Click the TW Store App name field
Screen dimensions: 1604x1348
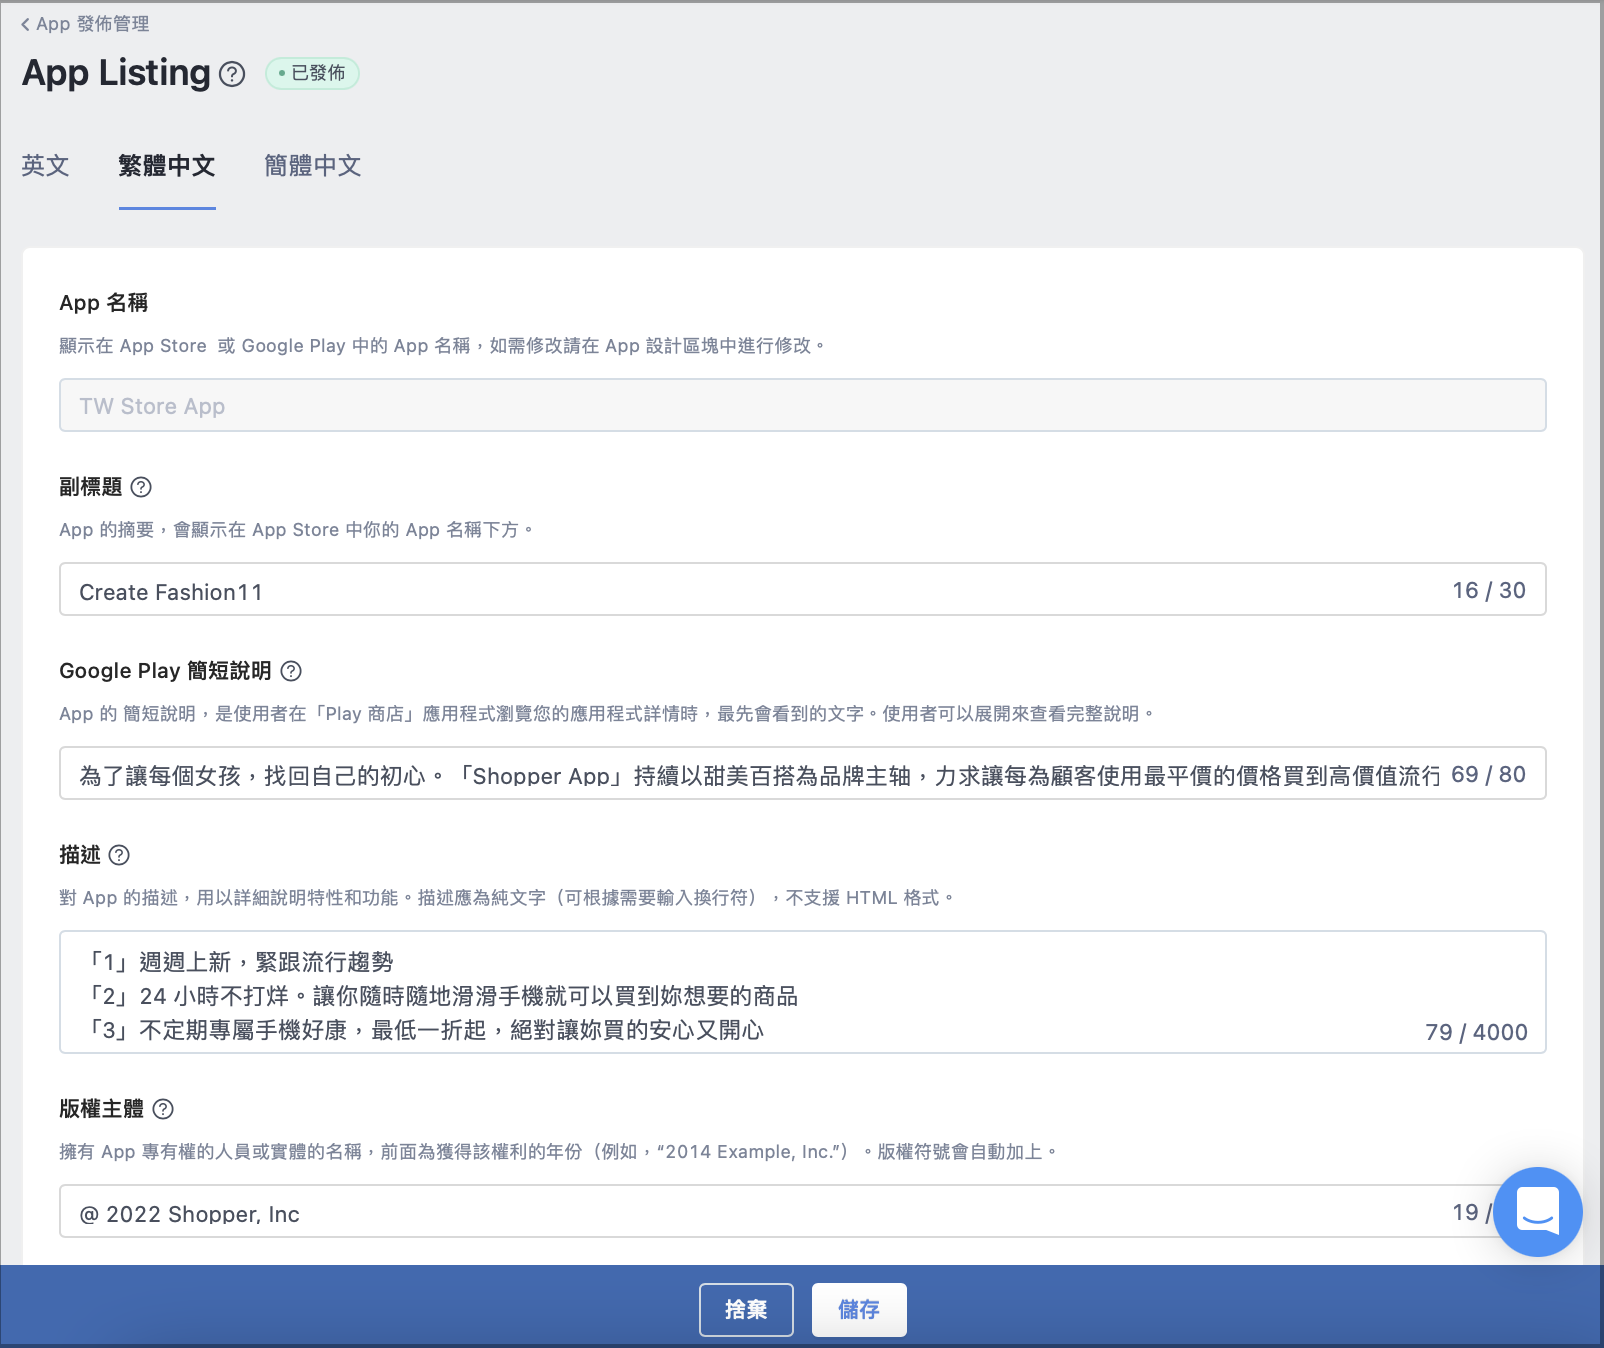[x=803, y=405]
